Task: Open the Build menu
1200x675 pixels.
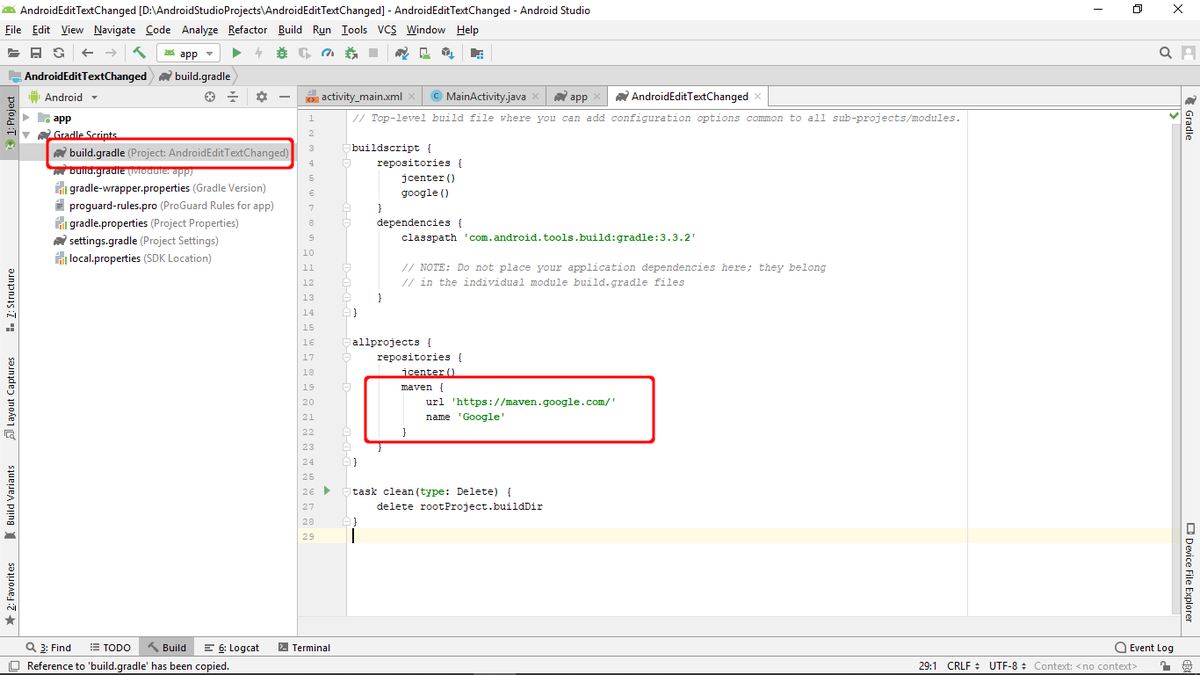Action: click(x=290, y=30)
